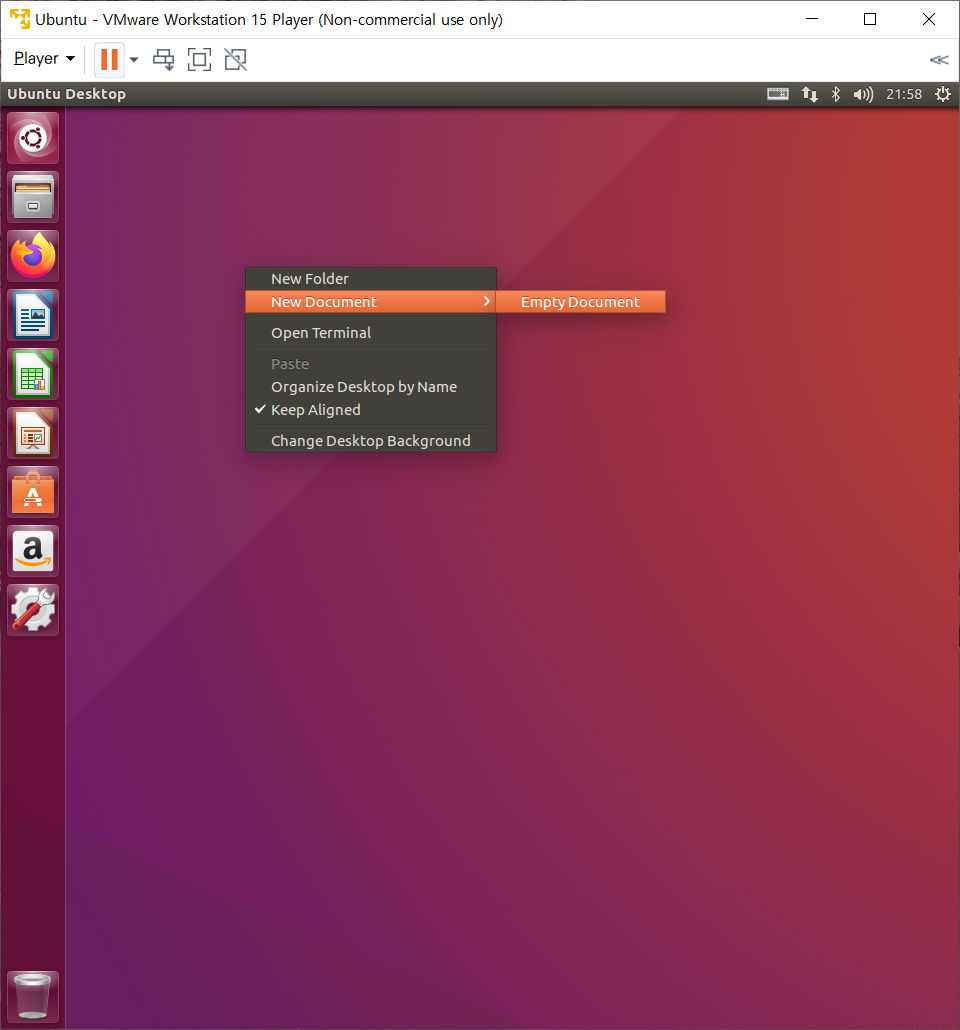Open keyboard input indicator in top panel
The height and width of the screenshot is (1030, 960).
[777, 94]
